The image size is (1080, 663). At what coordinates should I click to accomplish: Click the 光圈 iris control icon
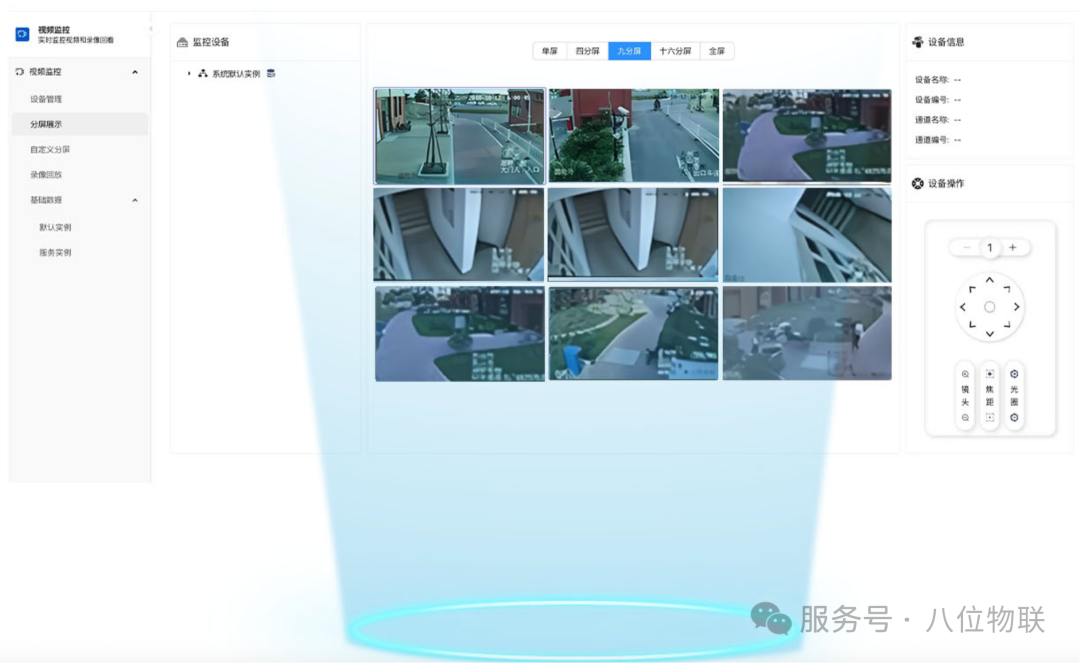(1015, 372)
